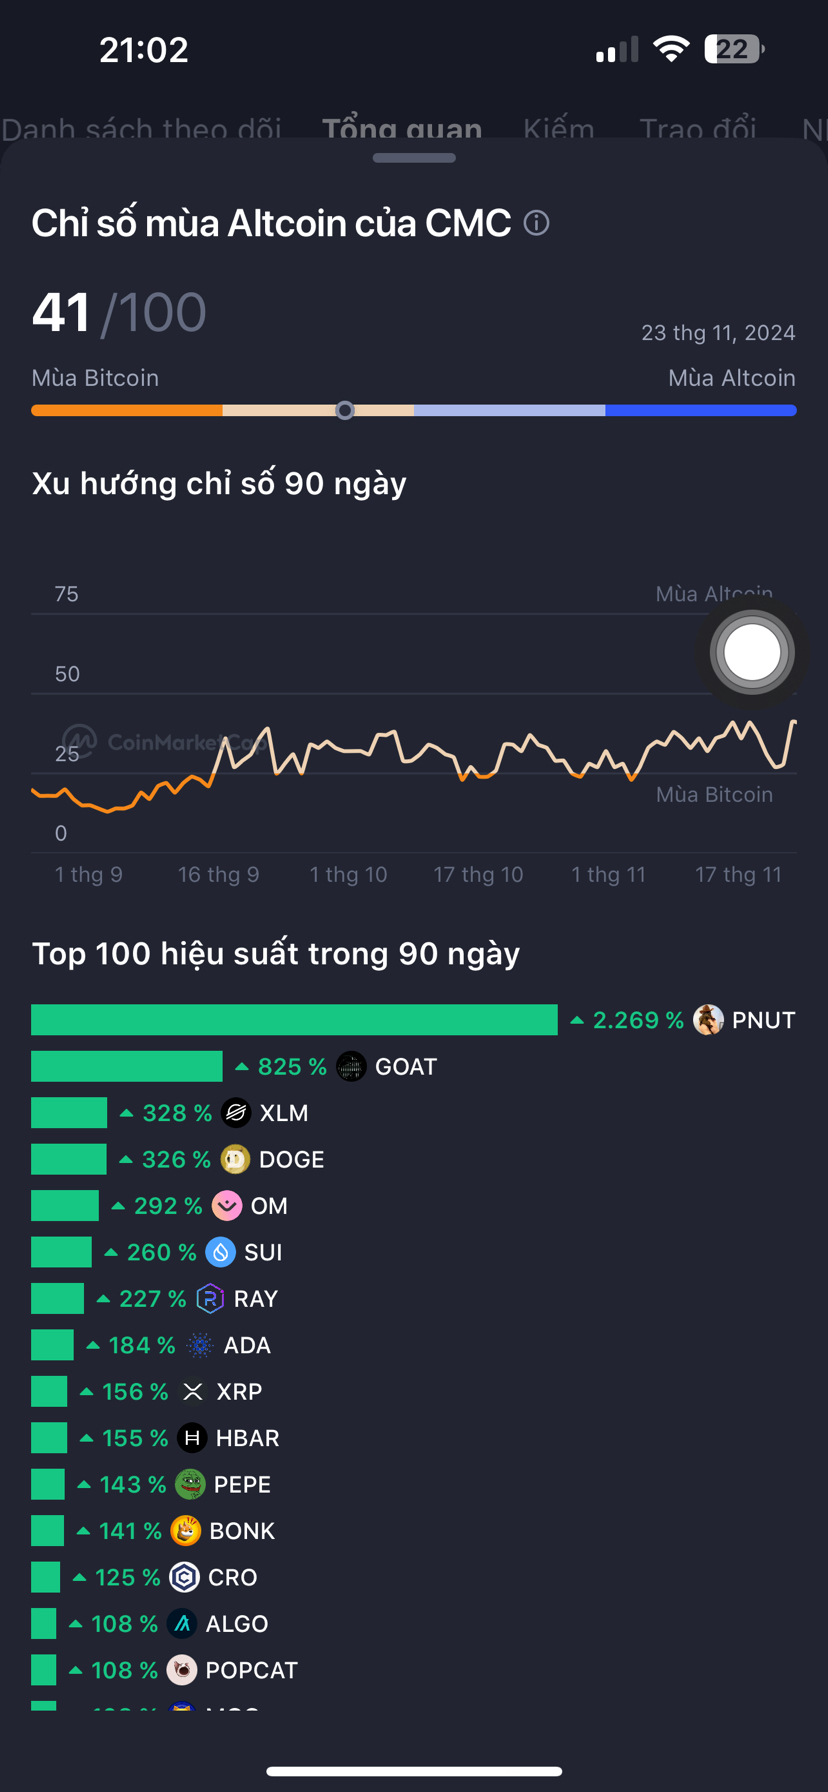The height and width of the screenshot is (1792, 828).
Task: Open the ADA Cardano icon
Action: [x=199, y=1344]
